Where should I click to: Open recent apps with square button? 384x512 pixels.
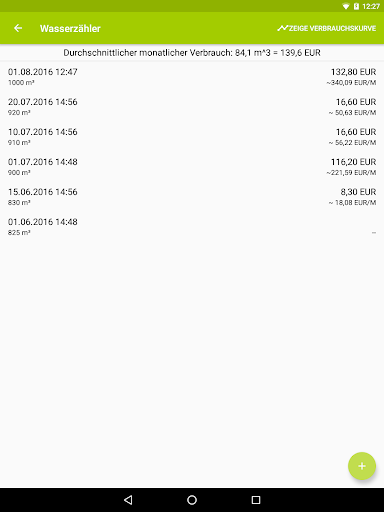point(256,500)
